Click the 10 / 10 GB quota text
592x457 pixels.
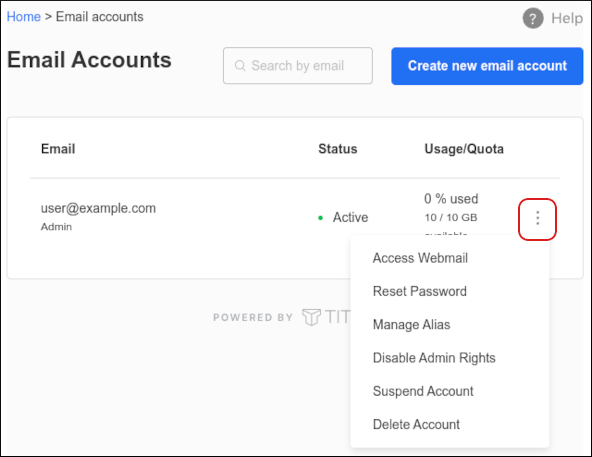451,218
